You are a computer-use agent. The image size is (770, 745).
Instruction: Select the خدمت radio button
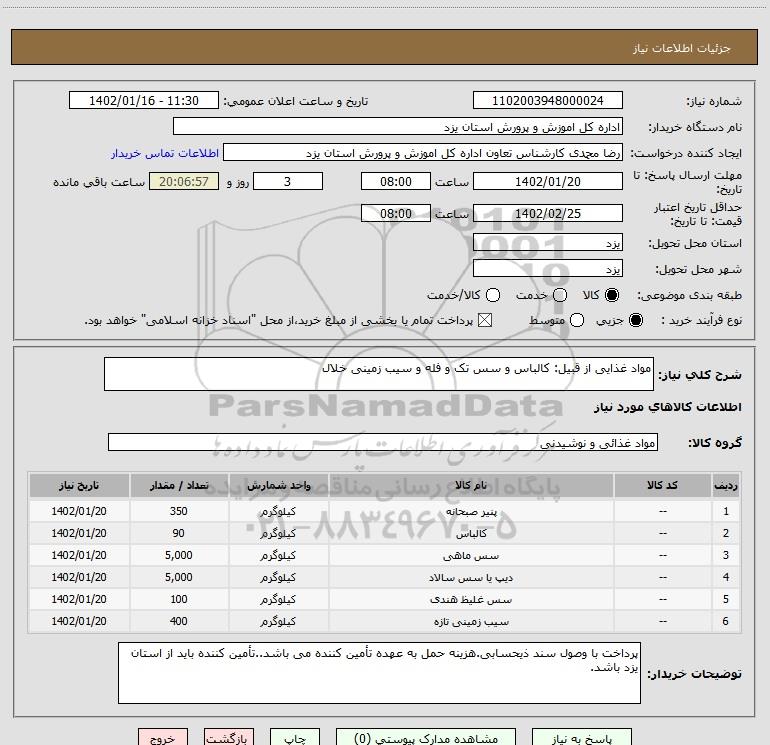[x=560, y=295]
